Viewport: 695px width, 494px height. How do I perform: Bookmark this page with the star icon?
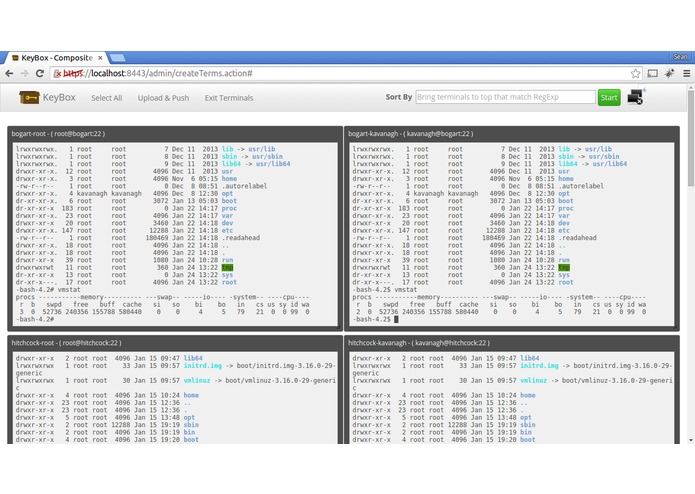635,74
